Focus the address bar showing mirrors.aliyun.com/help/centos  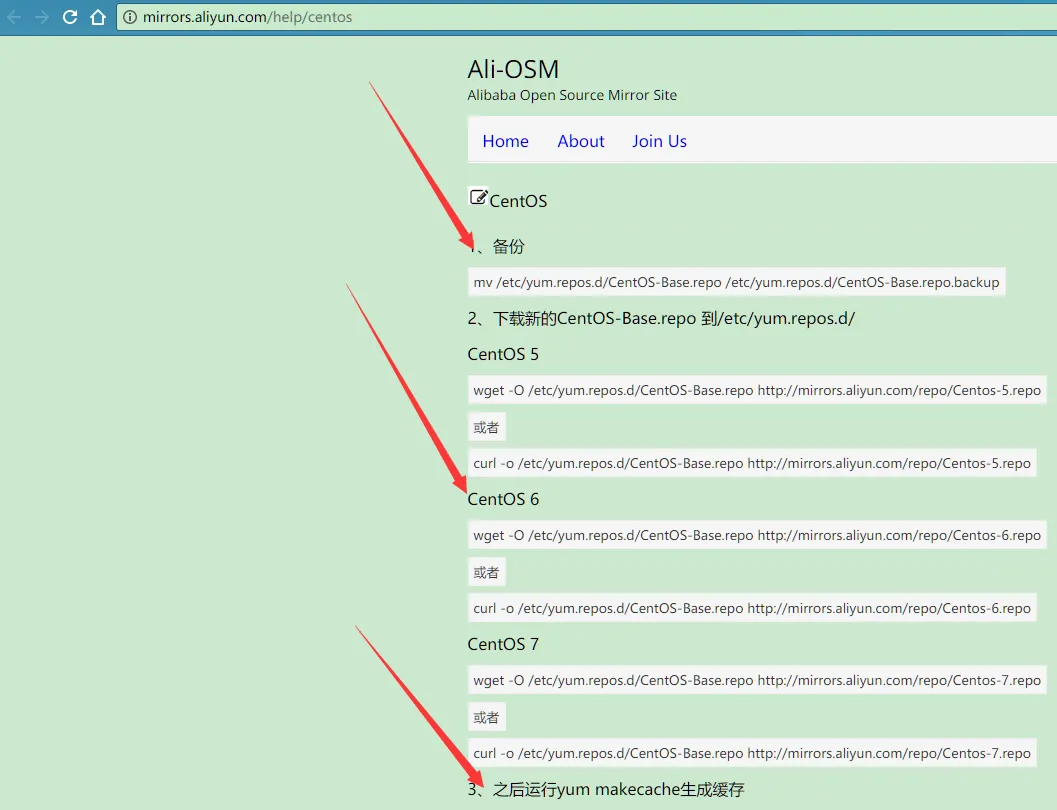click(586, 17)
